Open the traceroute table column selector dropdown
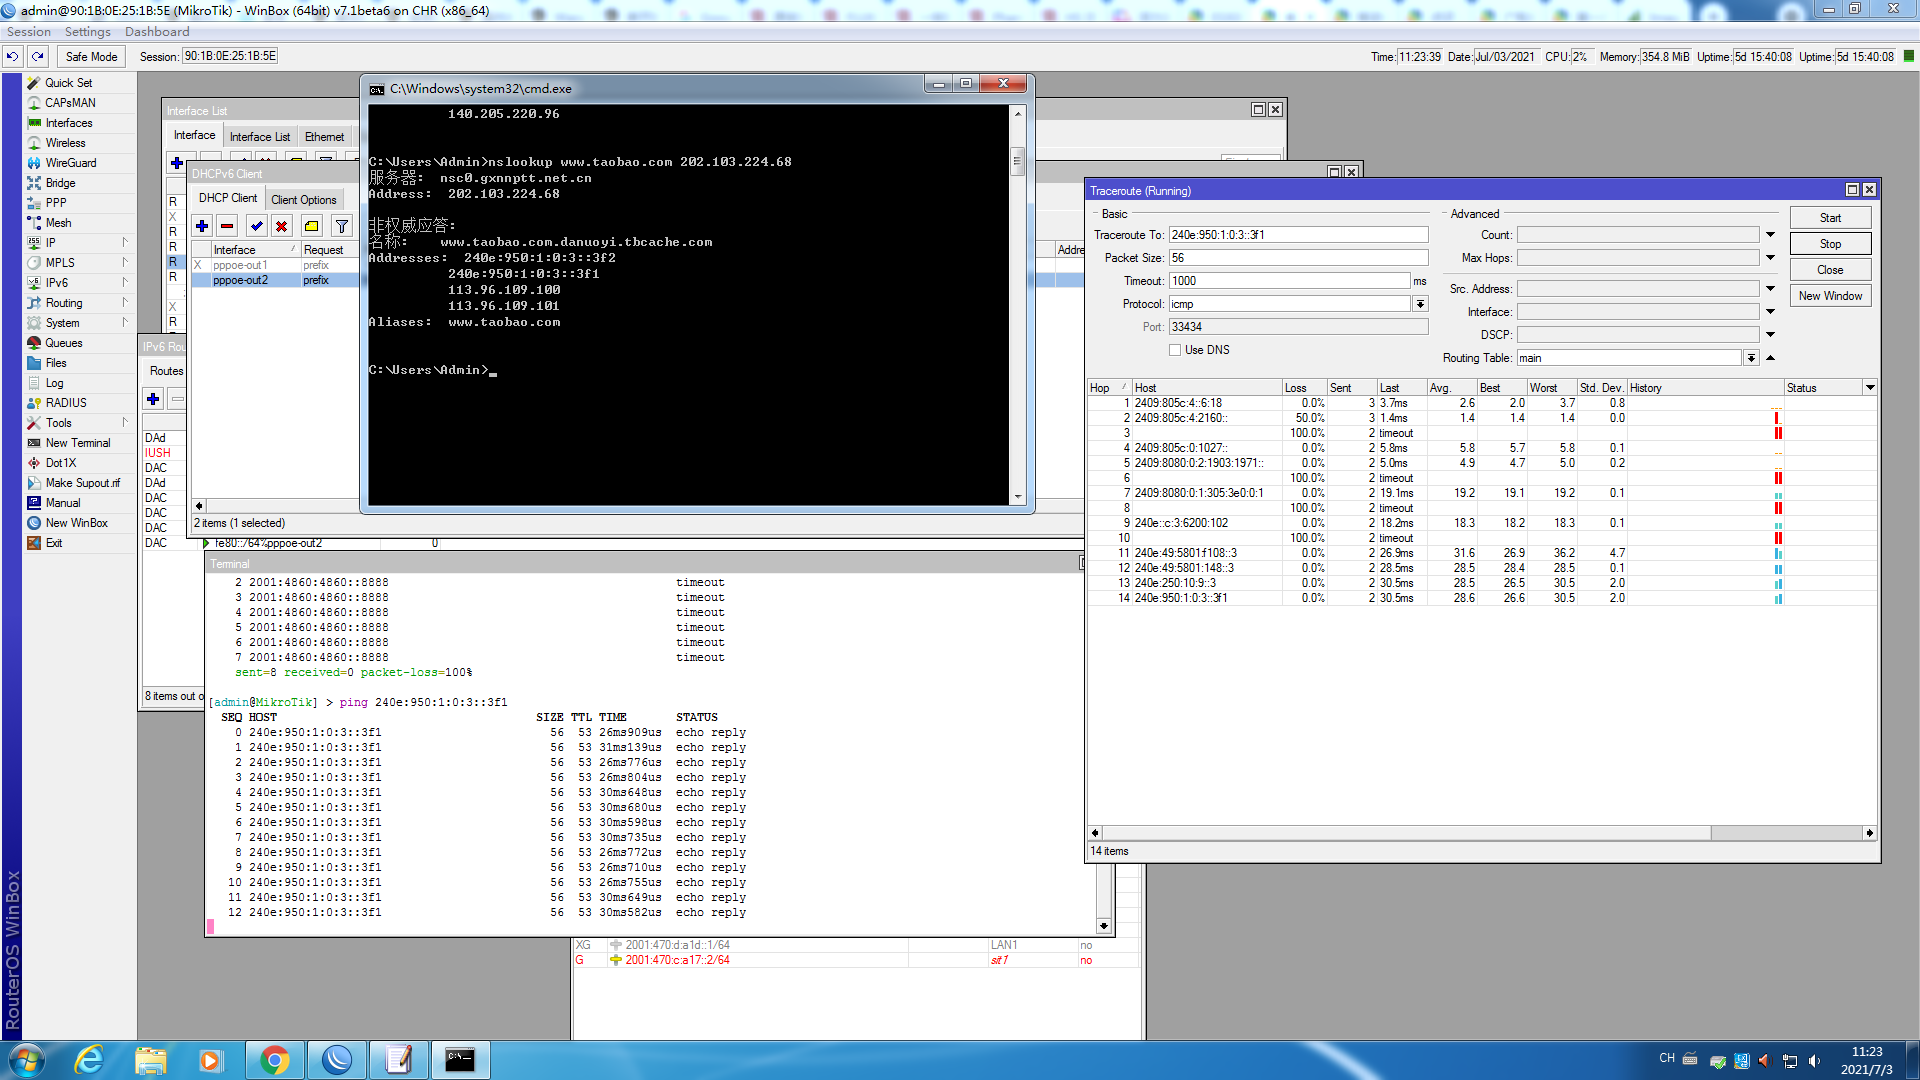 (1870, 388)
